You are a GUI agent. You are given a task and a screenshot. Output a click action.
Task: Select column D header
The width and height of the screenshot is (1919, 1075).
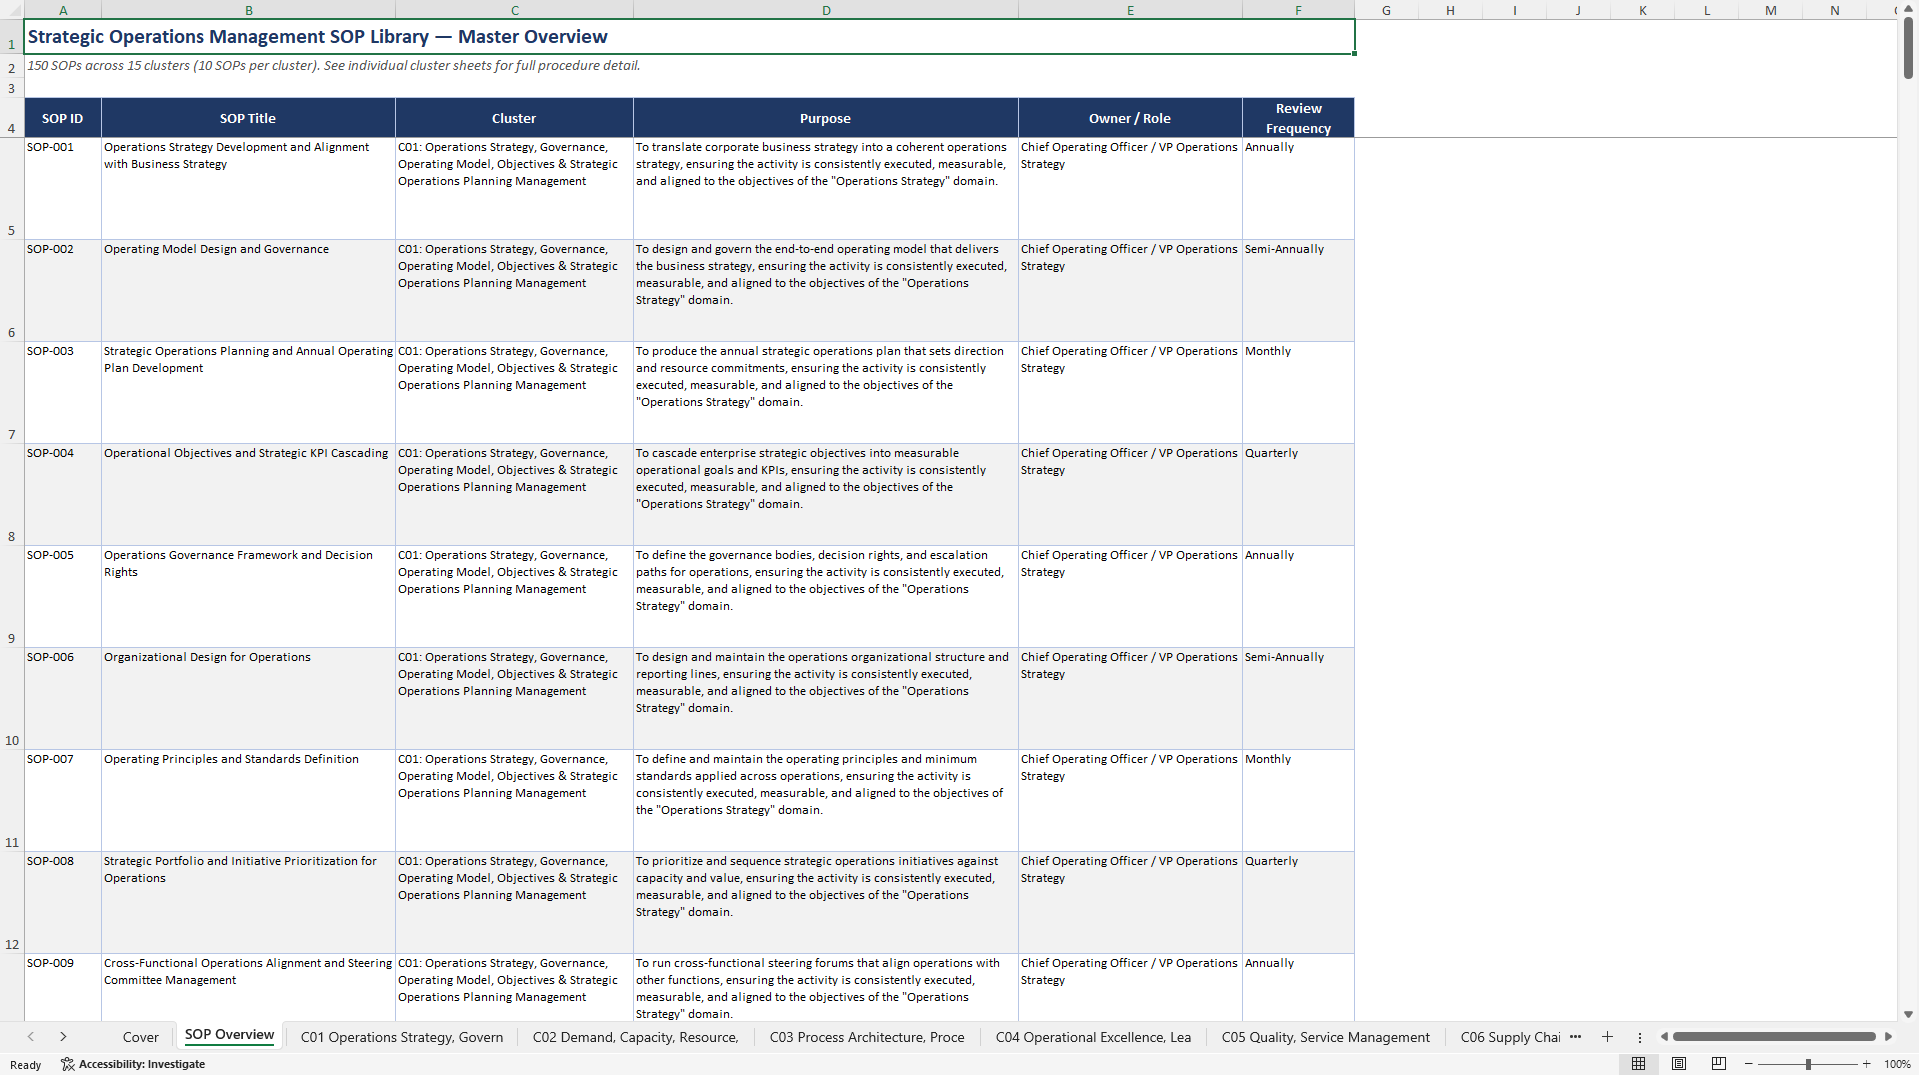click(826, 10)
